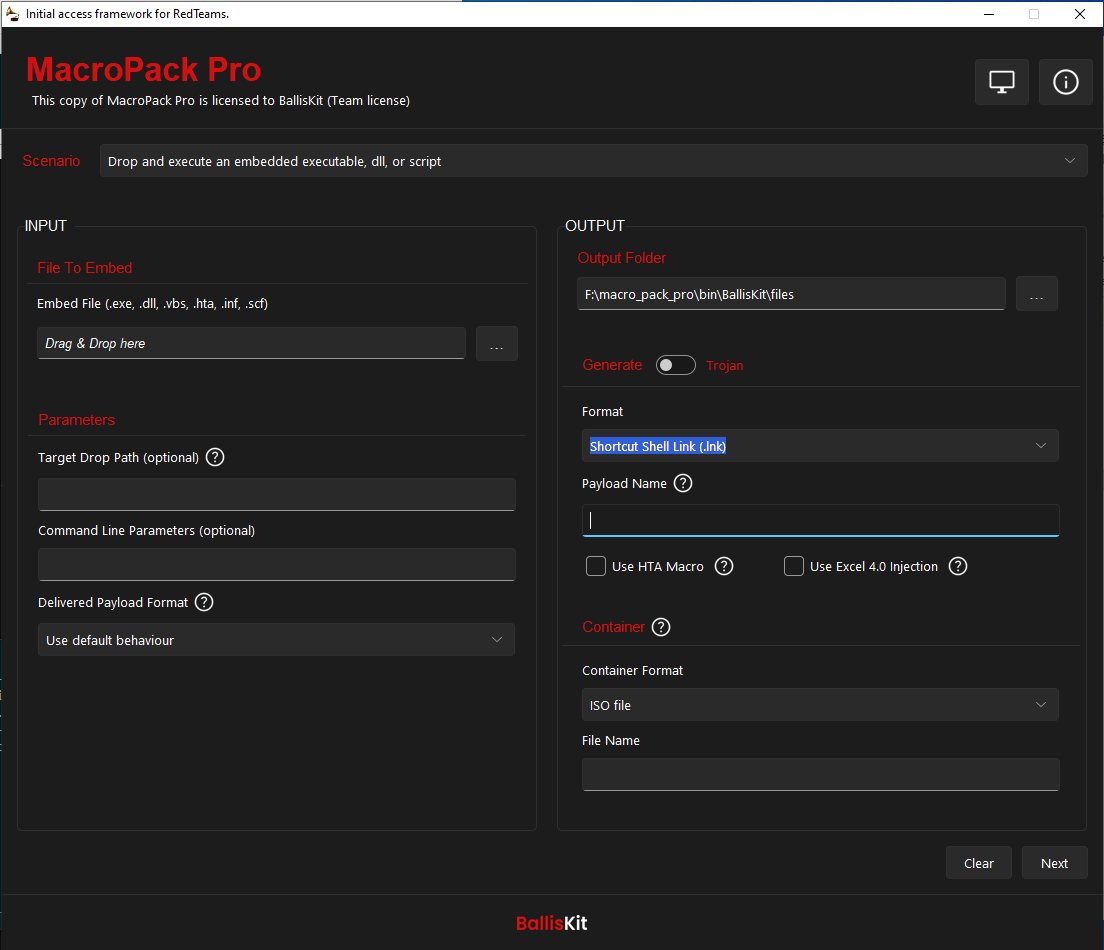Open the Scenario dropdown

click(594, 161)
